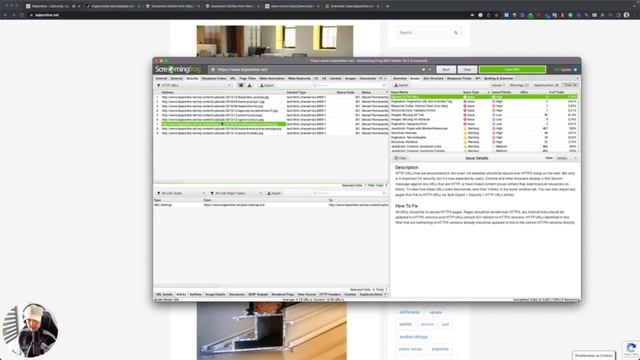Export the inlinks table
The image size is (640, 360).
click(x=274, y=193)
